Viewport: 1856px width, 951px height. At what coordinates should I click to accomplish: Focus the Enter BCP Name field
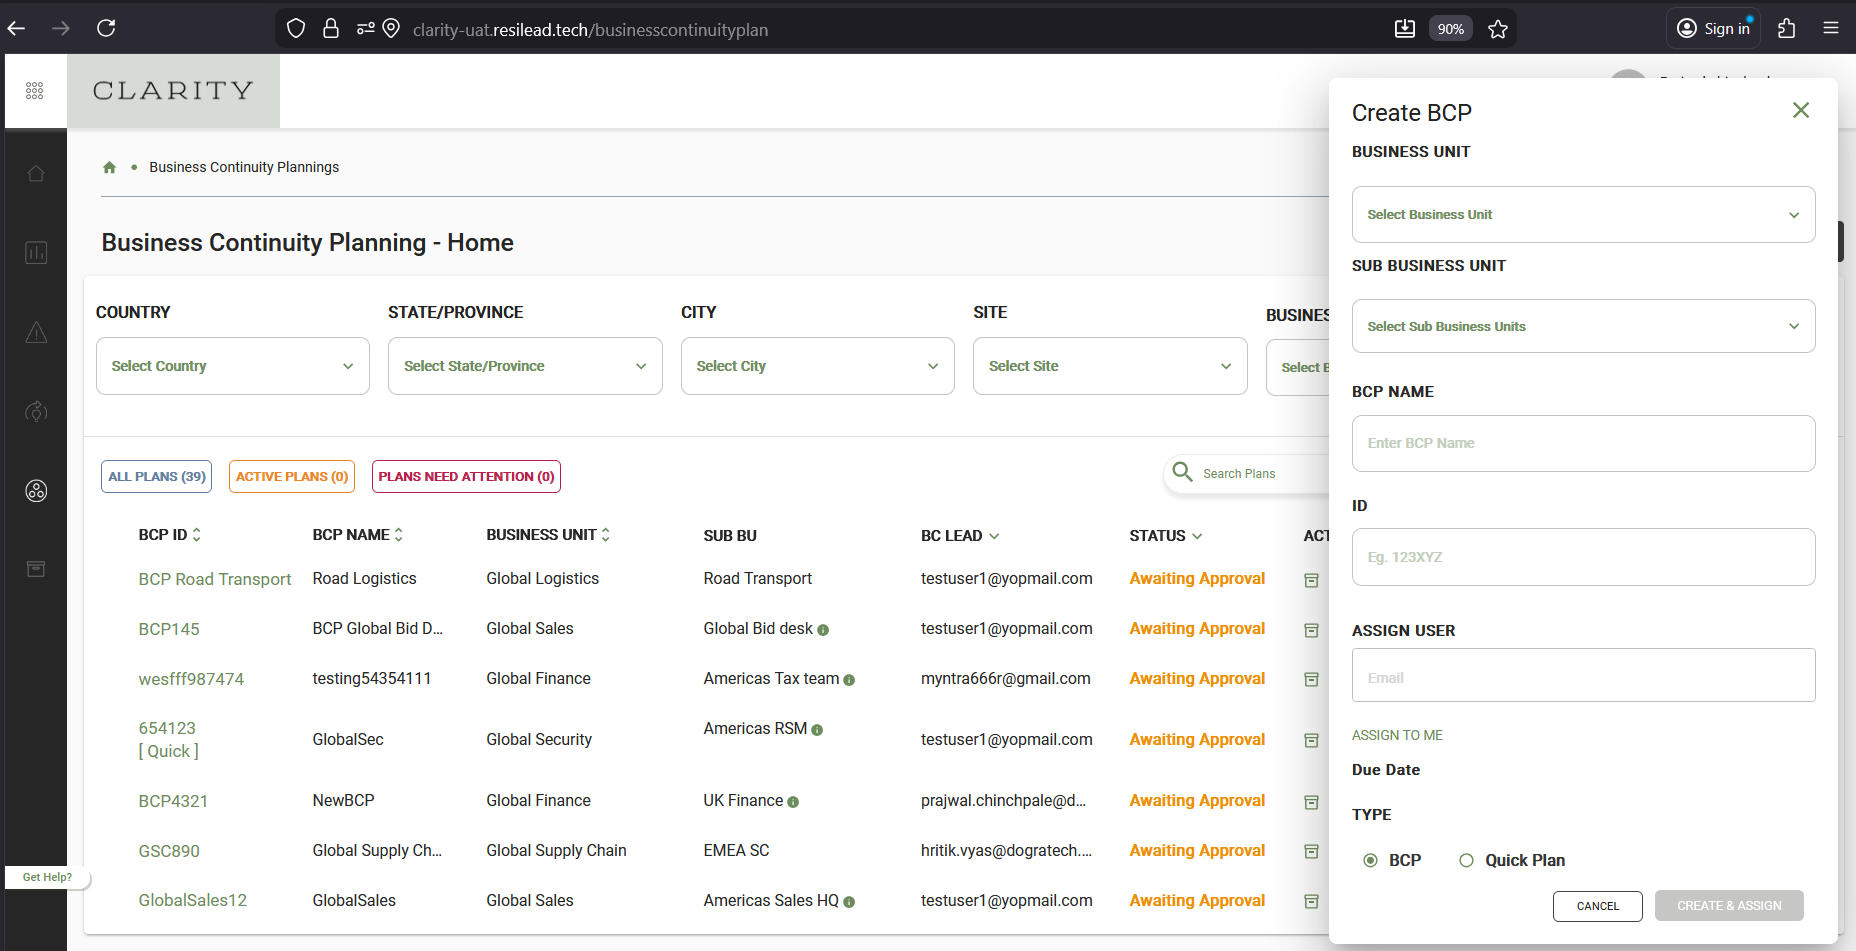pos(1583,443)
